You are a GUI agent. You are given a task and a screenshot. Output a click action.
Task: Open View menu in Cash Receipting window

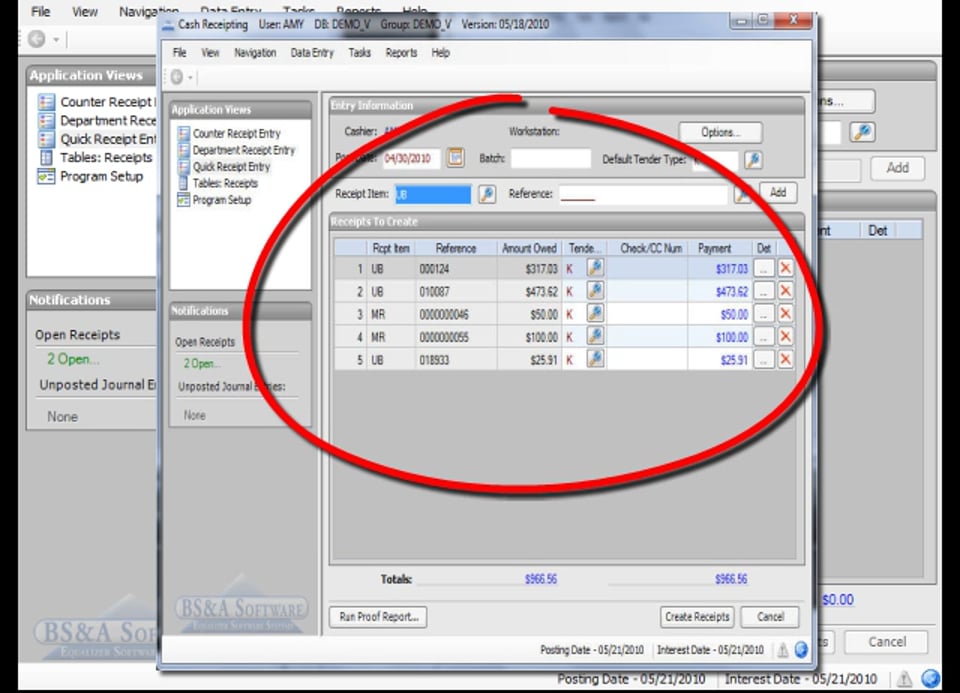[210, 53]
